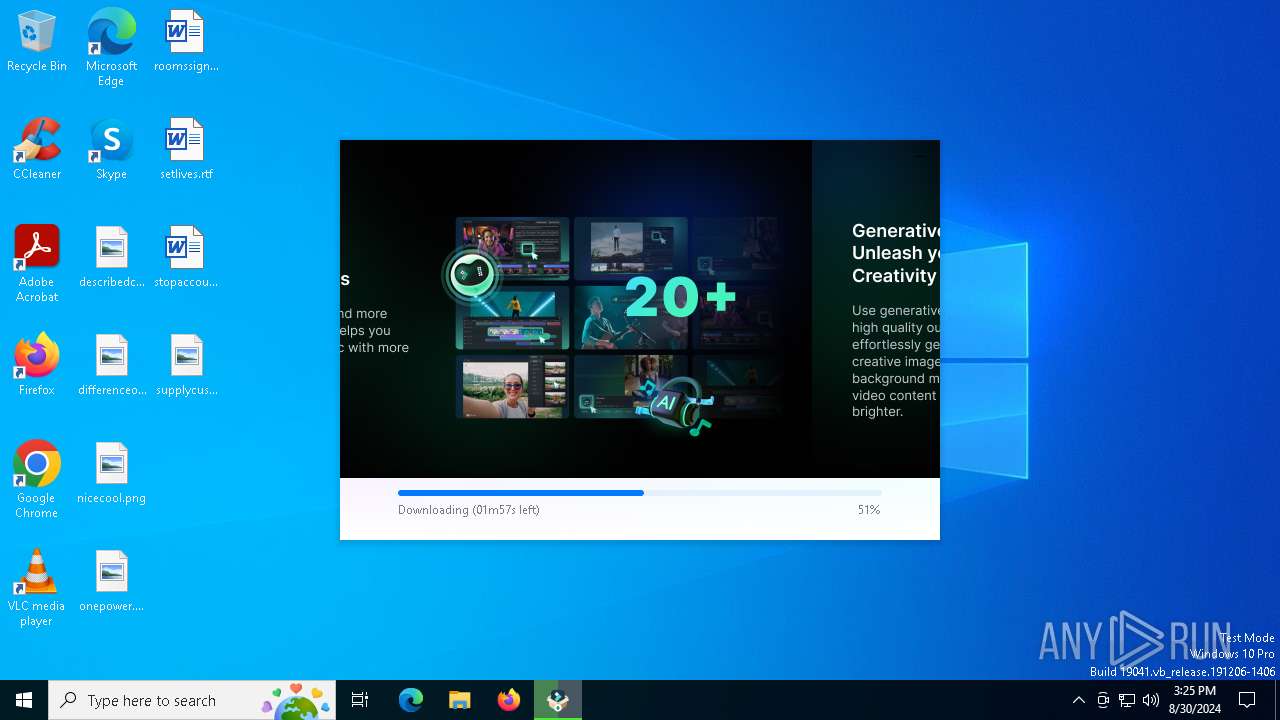Open the clock showing 3:25 PM
Screen dimensions: 1280x720
point(1195,700)
